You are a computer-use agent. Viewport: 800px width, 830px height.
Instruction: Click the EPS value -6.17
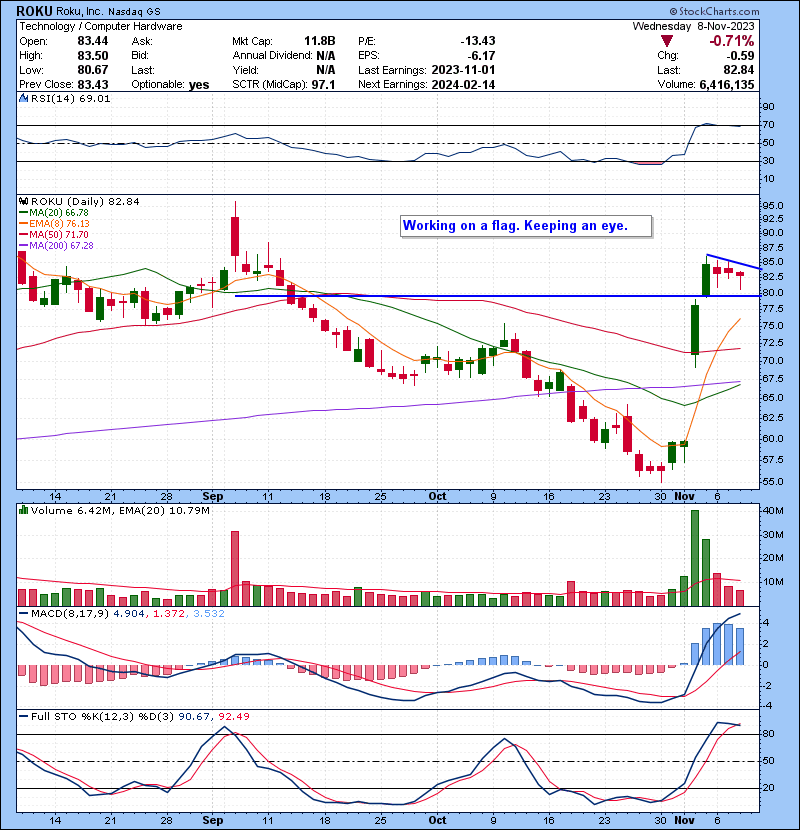[481, 56]
